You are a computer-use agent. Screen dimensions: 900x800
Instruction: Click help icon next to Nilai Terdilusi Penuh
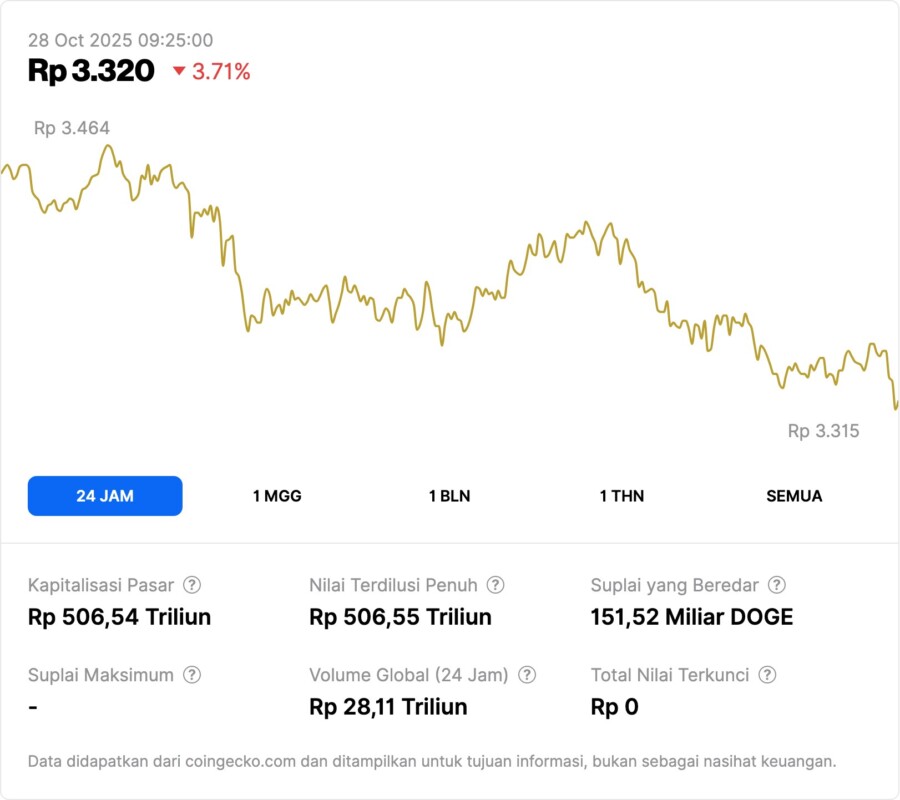[x=495, y=585]
